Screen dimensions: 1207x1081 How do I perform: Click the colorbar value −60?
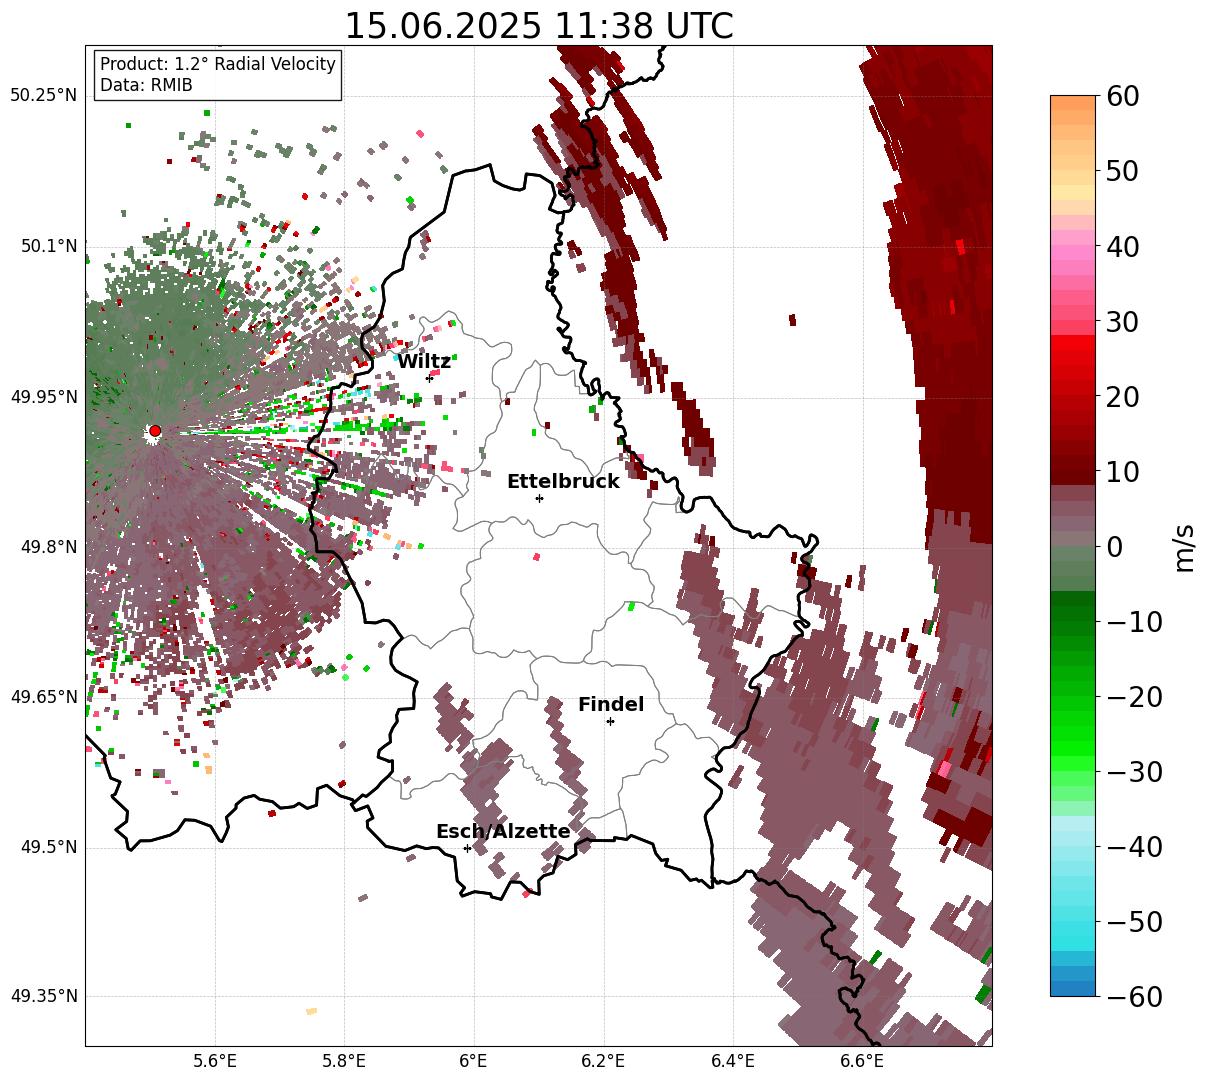tap(1134, 997)
